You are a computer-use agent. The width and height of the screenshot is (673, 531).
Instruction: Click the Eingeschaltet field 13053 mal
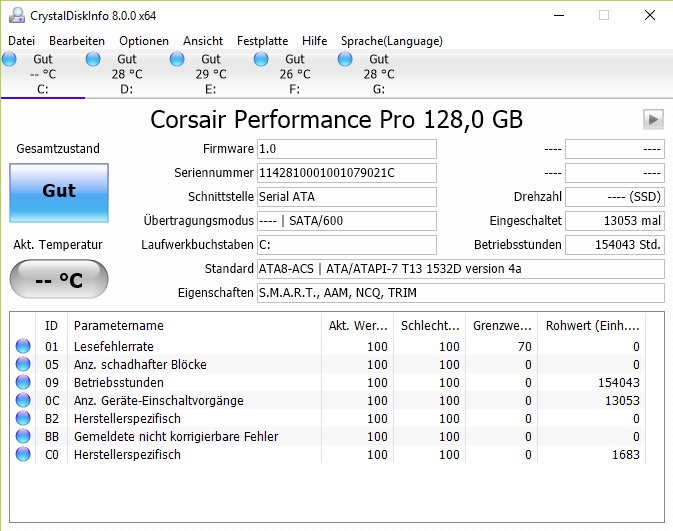point(615,221)
